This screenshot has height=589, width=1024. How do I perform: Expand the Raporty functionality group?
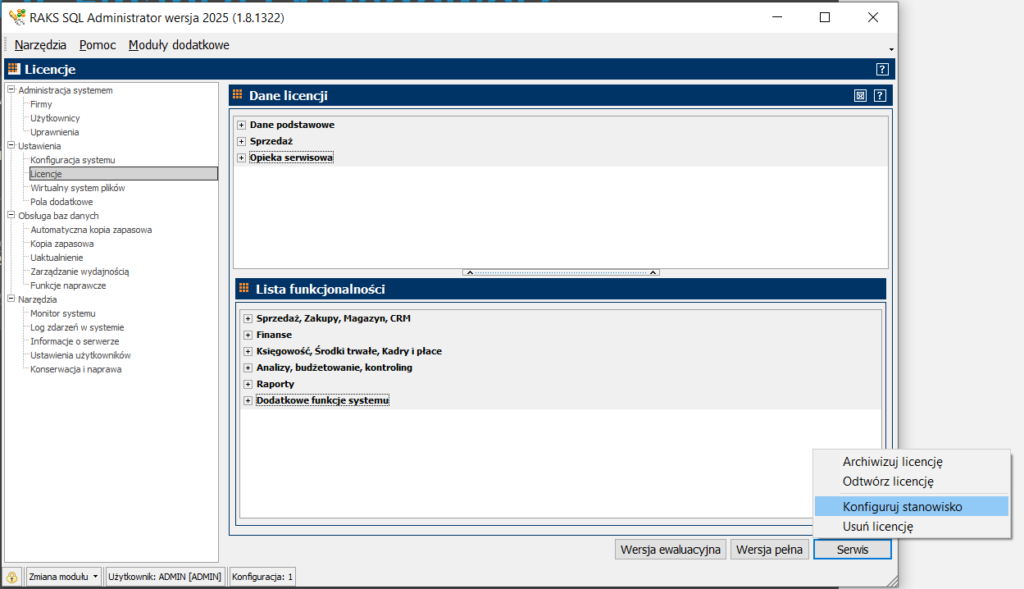(x=248, y=384)
